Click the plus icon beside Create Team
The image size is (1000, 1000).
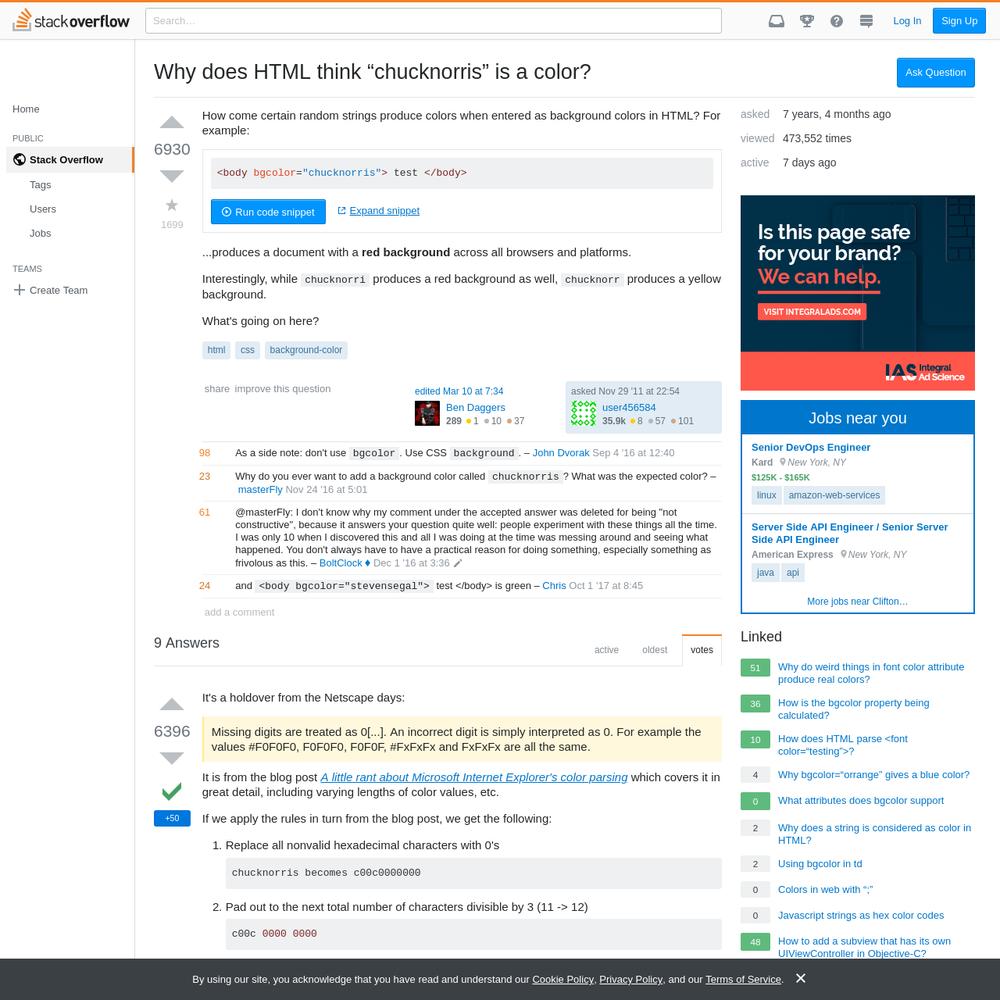click(19, 290)
